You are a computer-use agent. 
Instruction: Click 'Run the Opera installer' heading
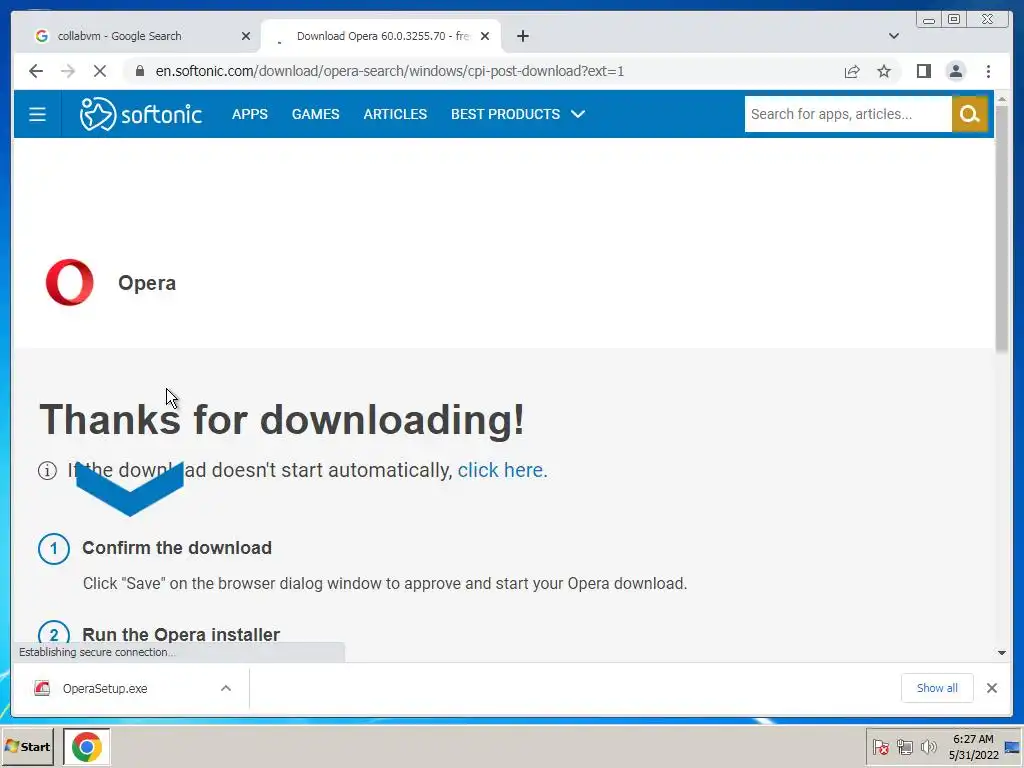coord(181,634)
